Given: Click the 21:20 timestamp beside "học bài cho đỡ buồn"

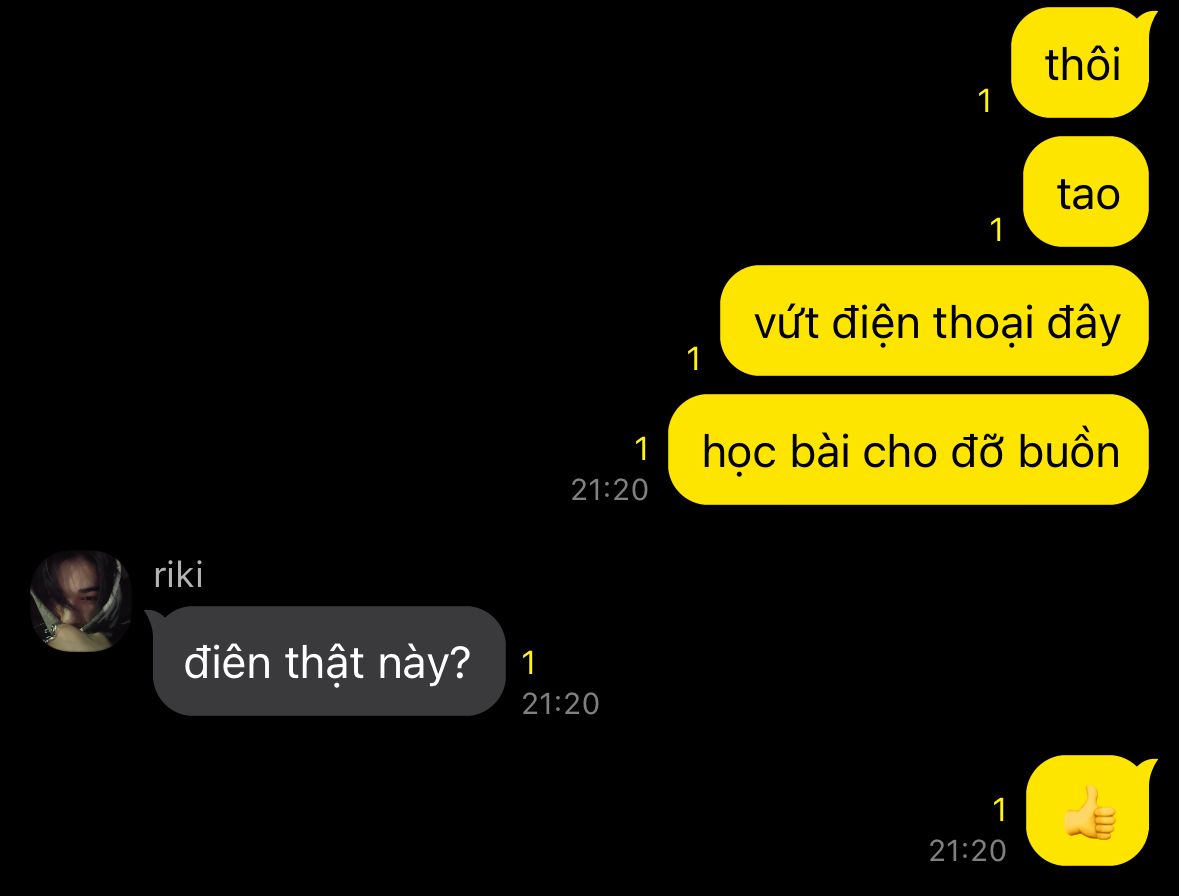Looking at the screenshot, I should click(610, 490).
